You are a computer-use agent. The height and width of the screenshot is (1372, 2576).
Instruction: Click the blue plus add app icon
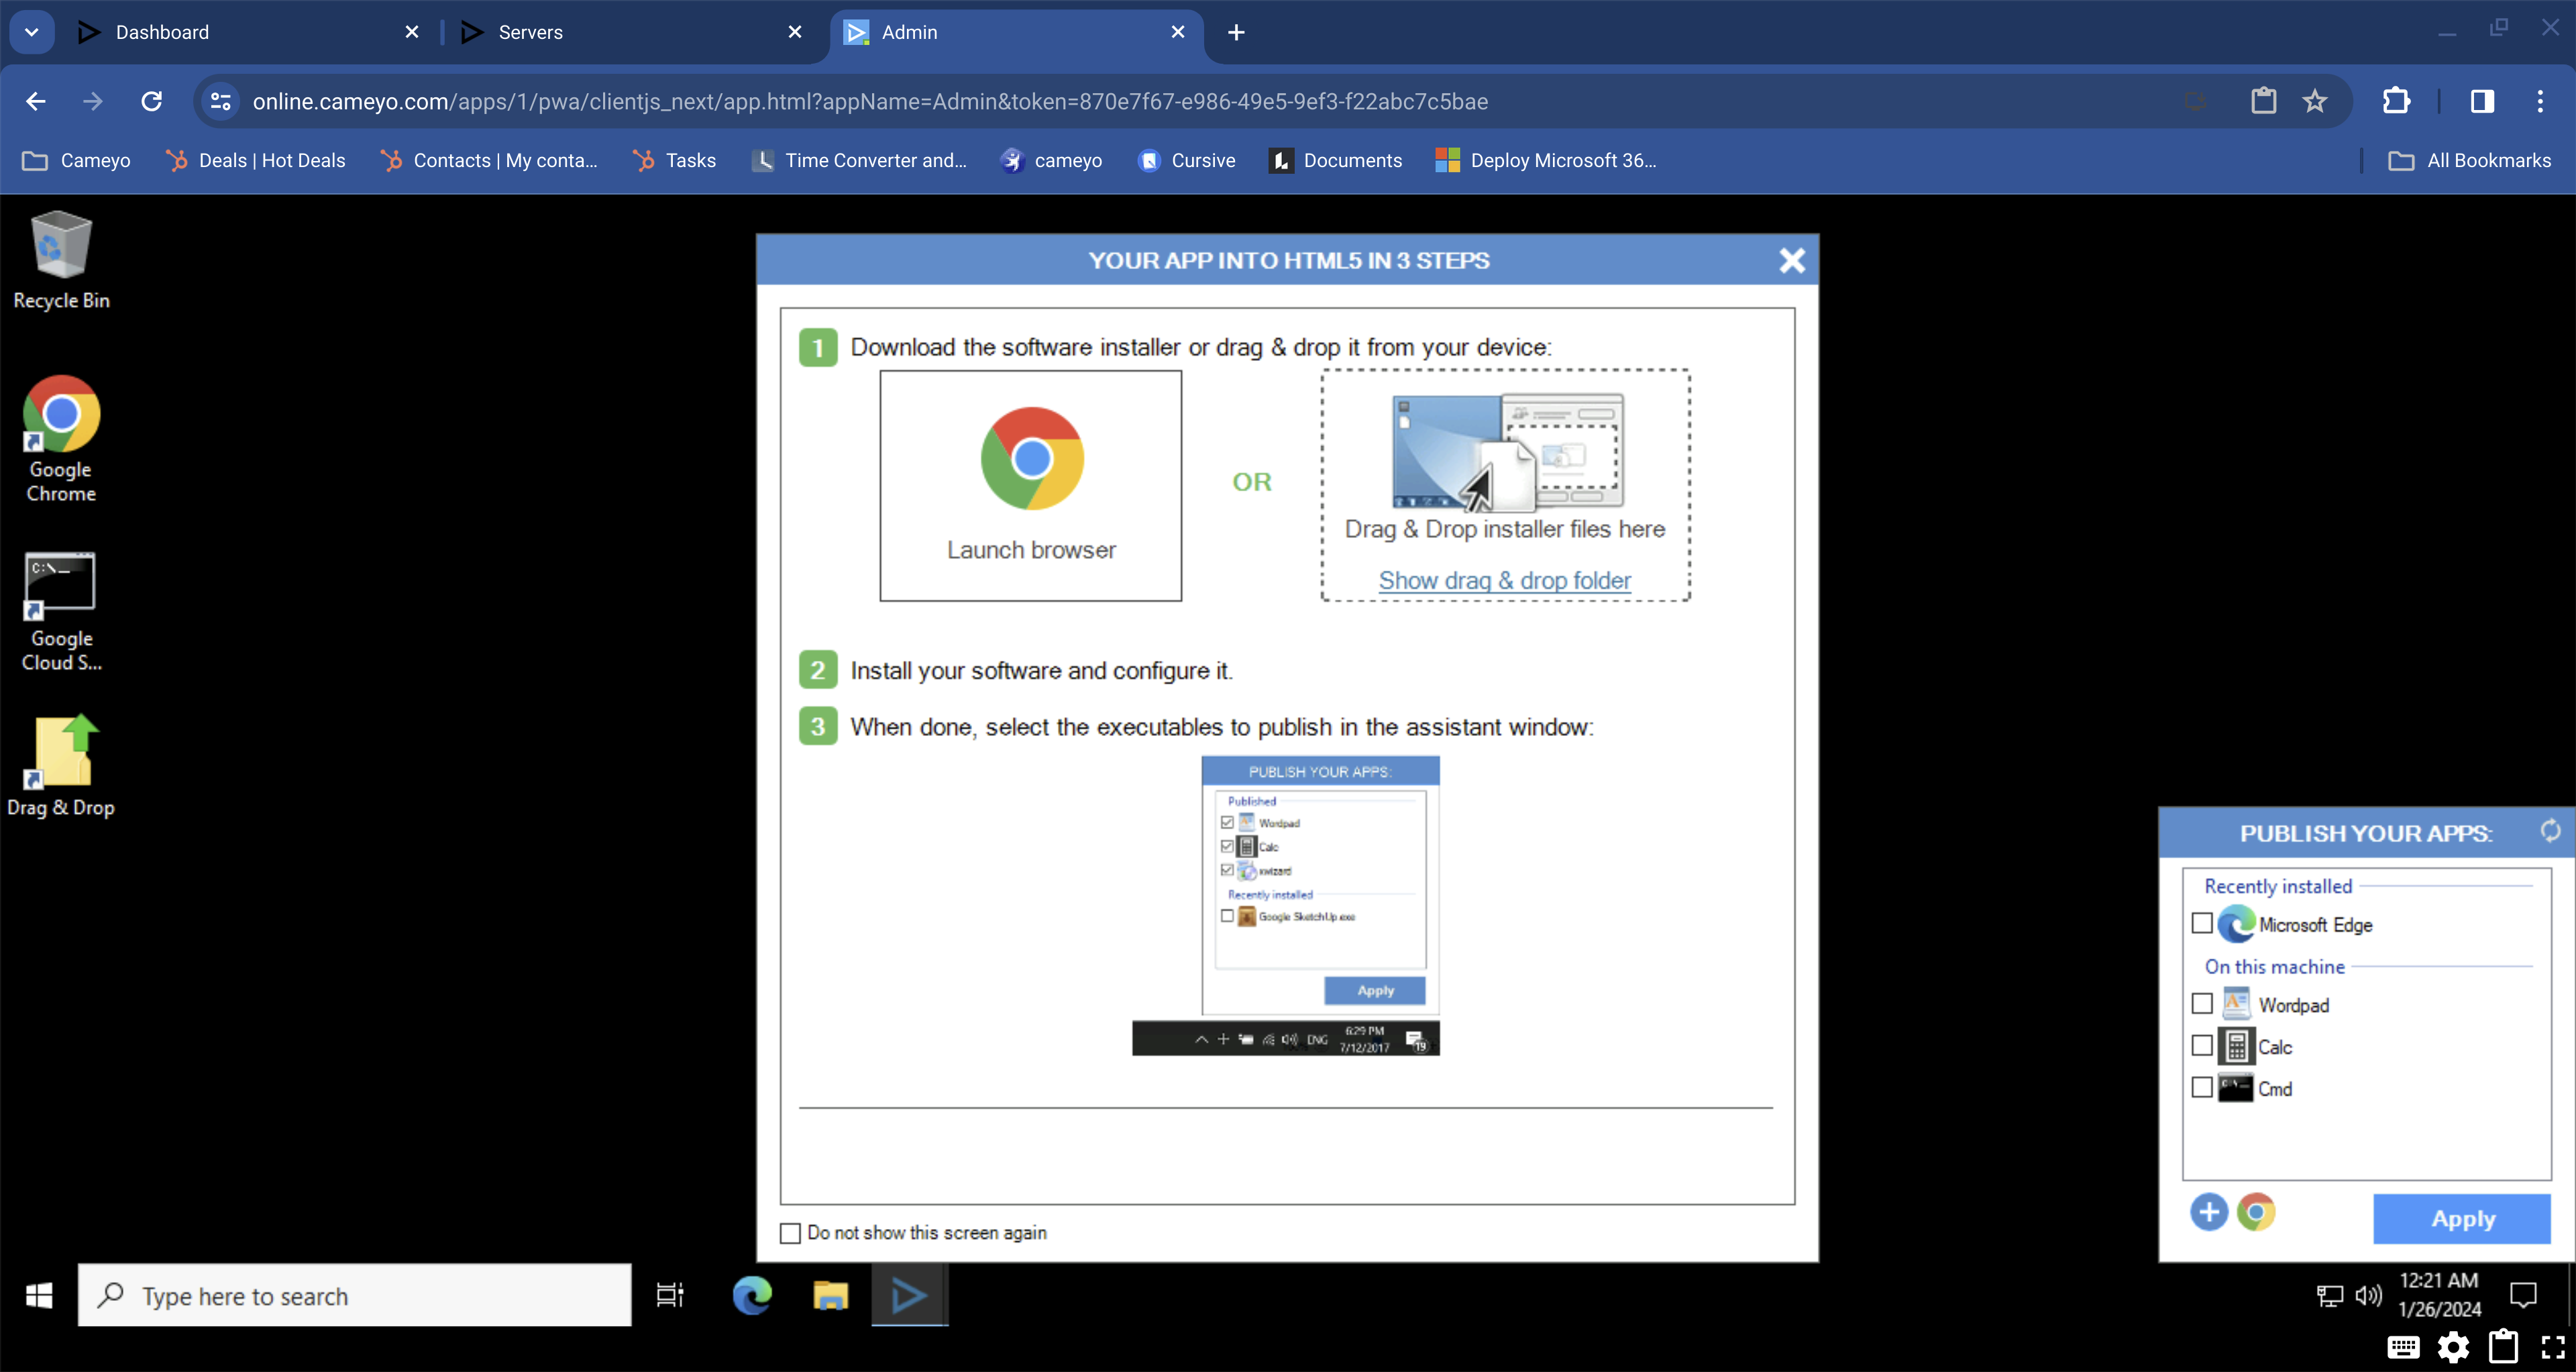(x=2209, y=1213)
